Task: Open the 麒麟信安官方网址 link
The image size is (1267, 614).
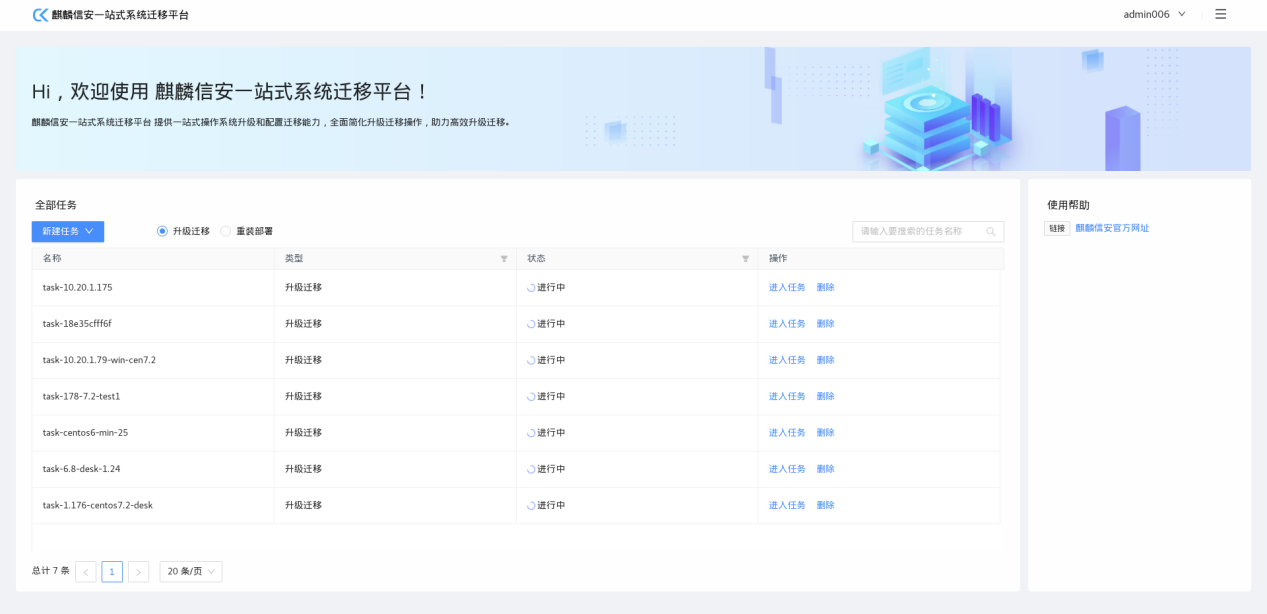Action: pos(1112,228)
